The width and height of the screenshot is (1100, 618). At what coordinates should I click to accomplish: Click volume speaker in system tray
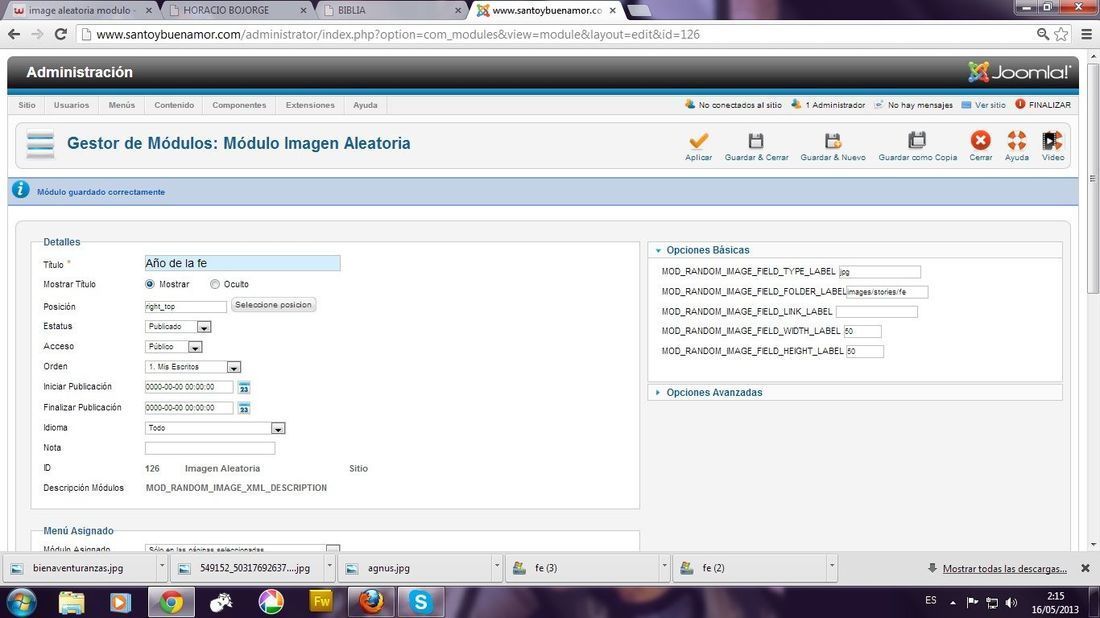1011,602
